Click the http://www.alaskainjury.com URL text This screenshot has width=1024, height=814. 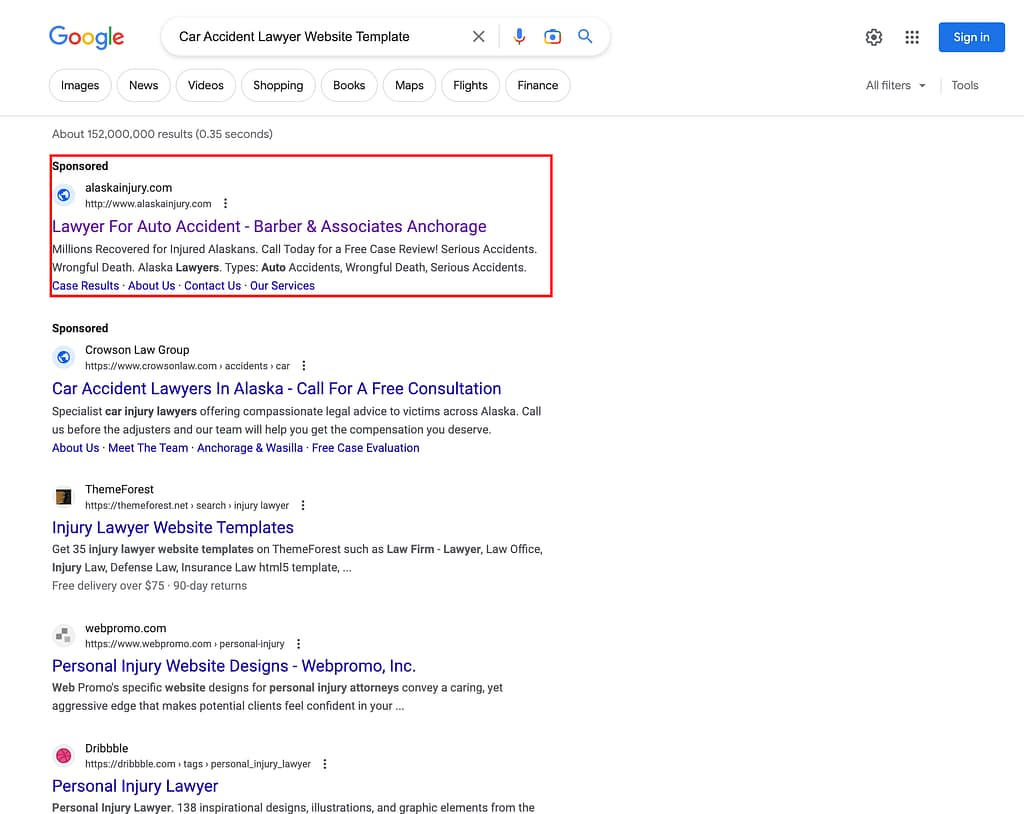pos(148,204)
